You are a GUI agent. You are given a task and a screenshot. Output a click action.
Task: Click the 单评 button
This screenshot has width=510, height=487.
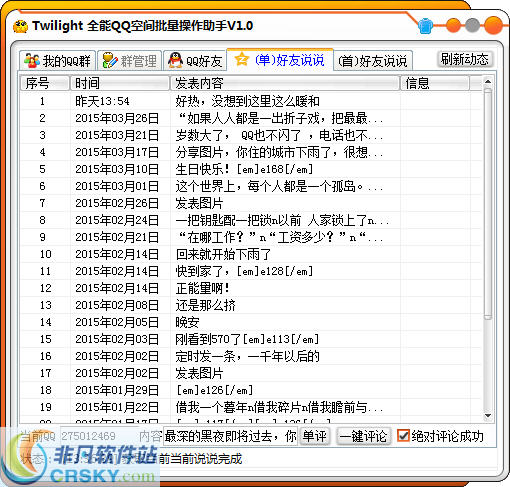[x=315, y=436]
